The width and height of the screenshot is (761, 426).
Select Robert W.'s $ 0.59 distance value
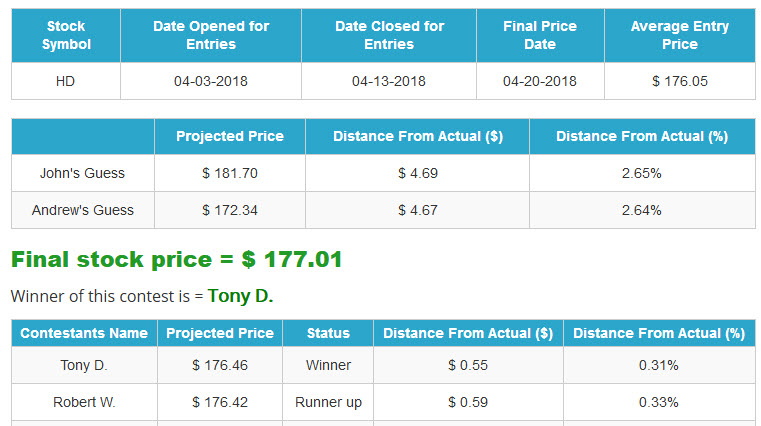[x=468, y=402]
